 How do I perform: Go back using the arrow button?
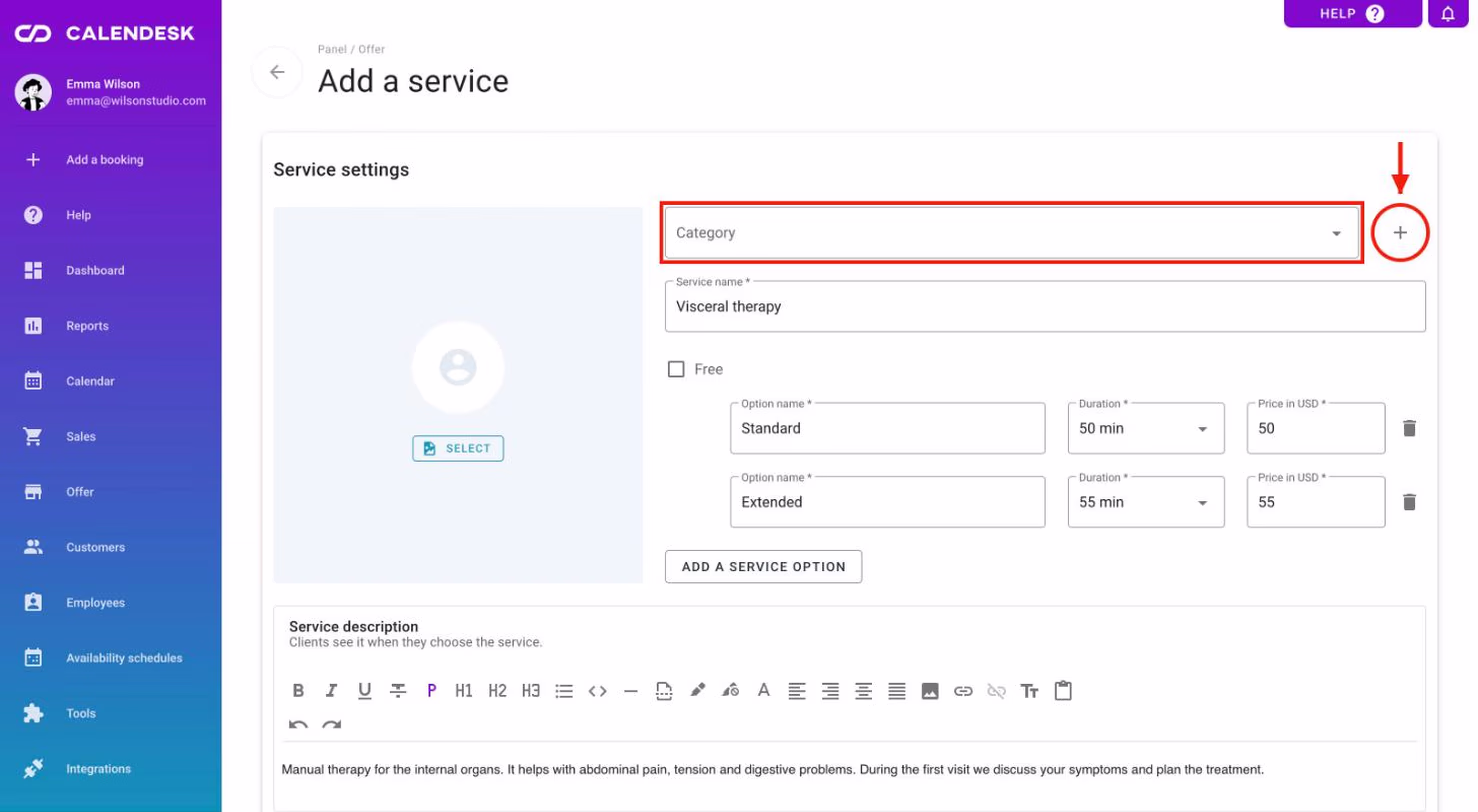pyautogui.click(x=277, y=72)
